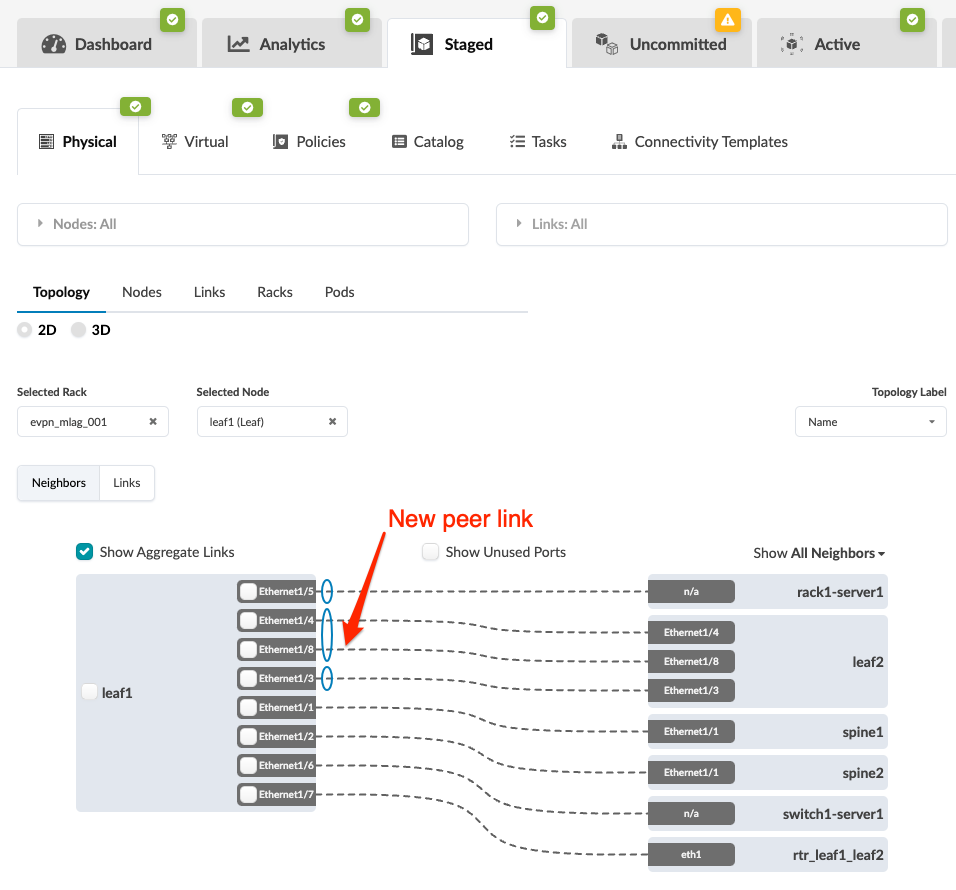The height and width of the screenshot is (890, 956).
Task: Click the Virtual network icon
Action: pyautogui.click(x=169, y=141)
